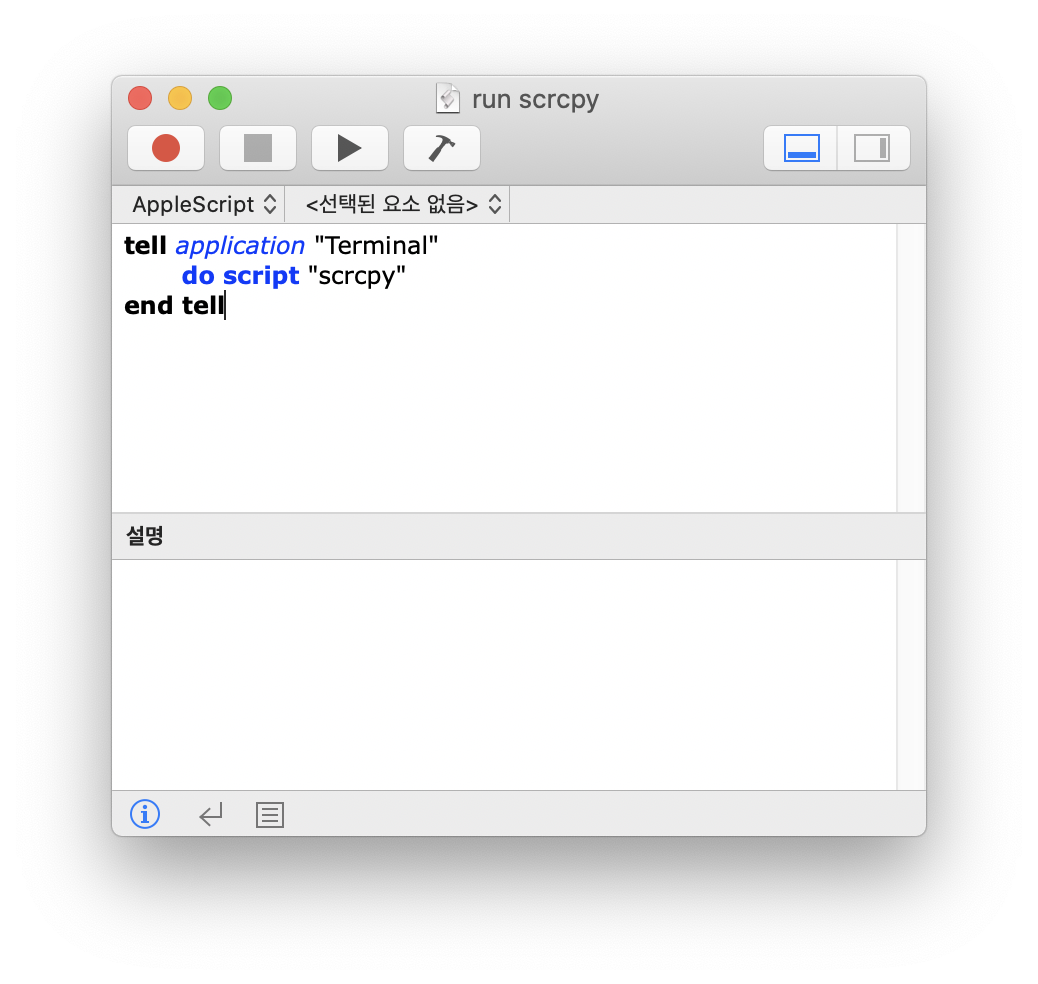Click the "end tell" line in the script

point(174,305)
